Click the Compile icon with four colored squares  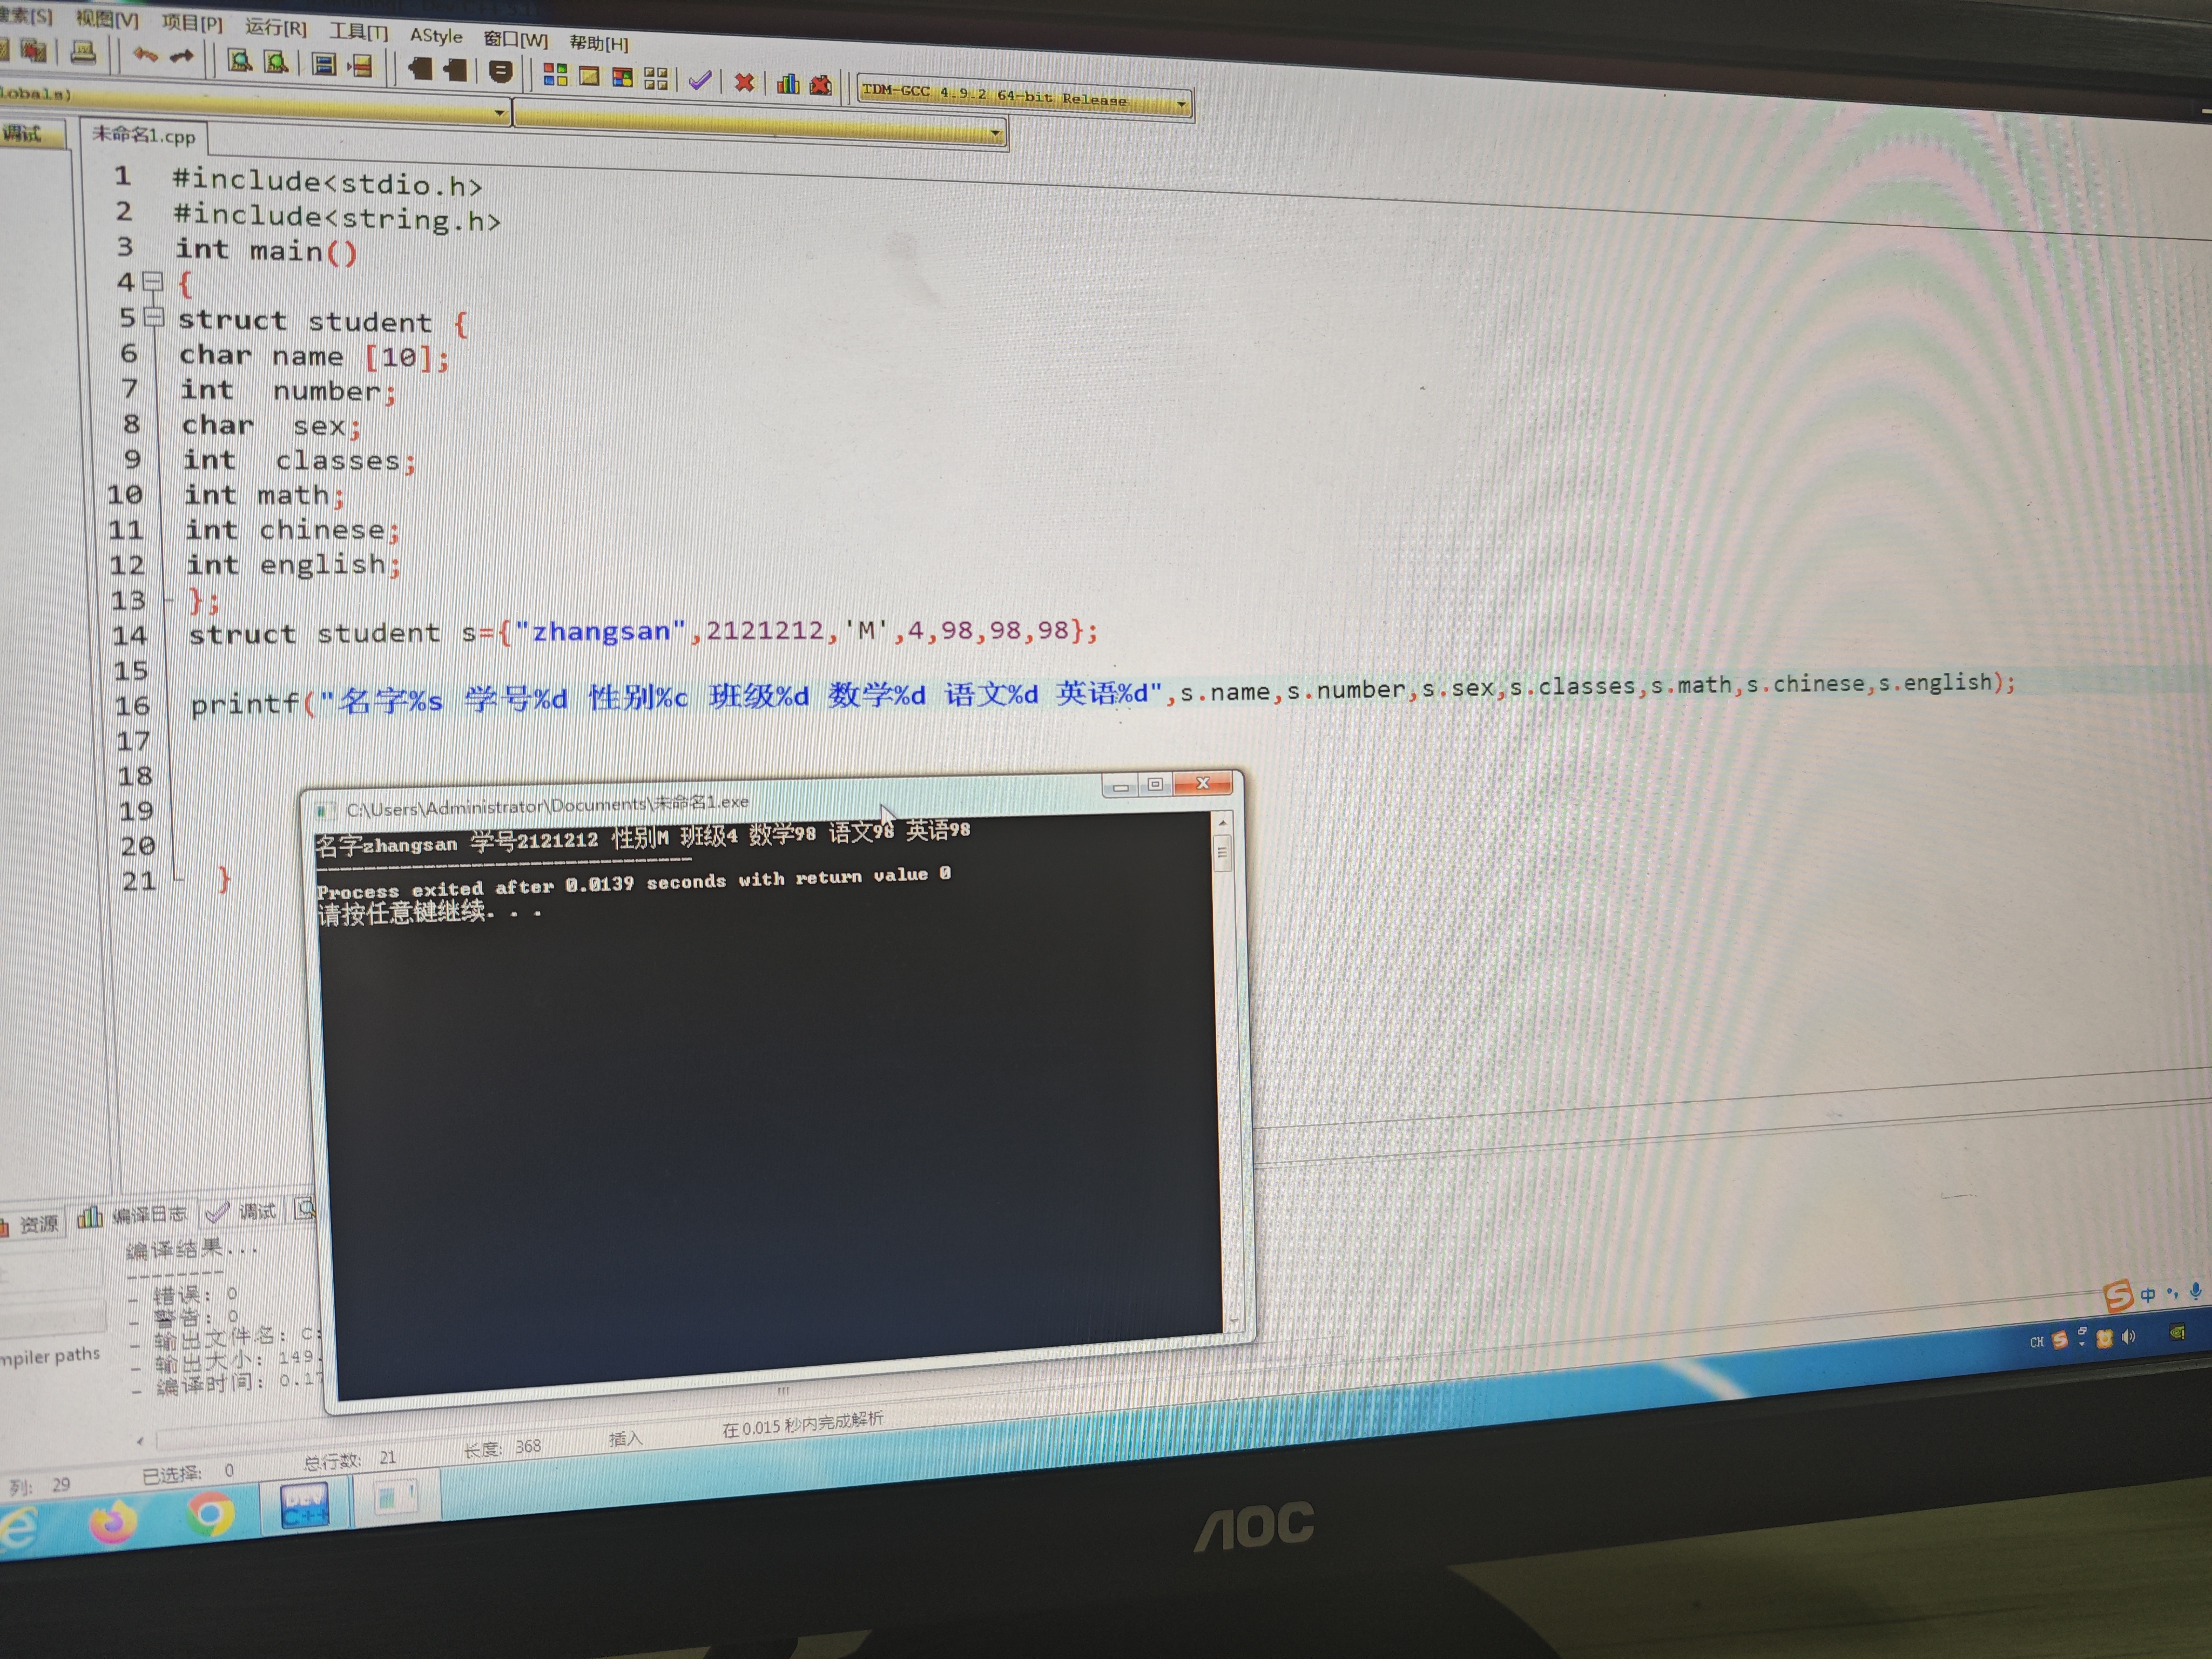tap(555, 75)
